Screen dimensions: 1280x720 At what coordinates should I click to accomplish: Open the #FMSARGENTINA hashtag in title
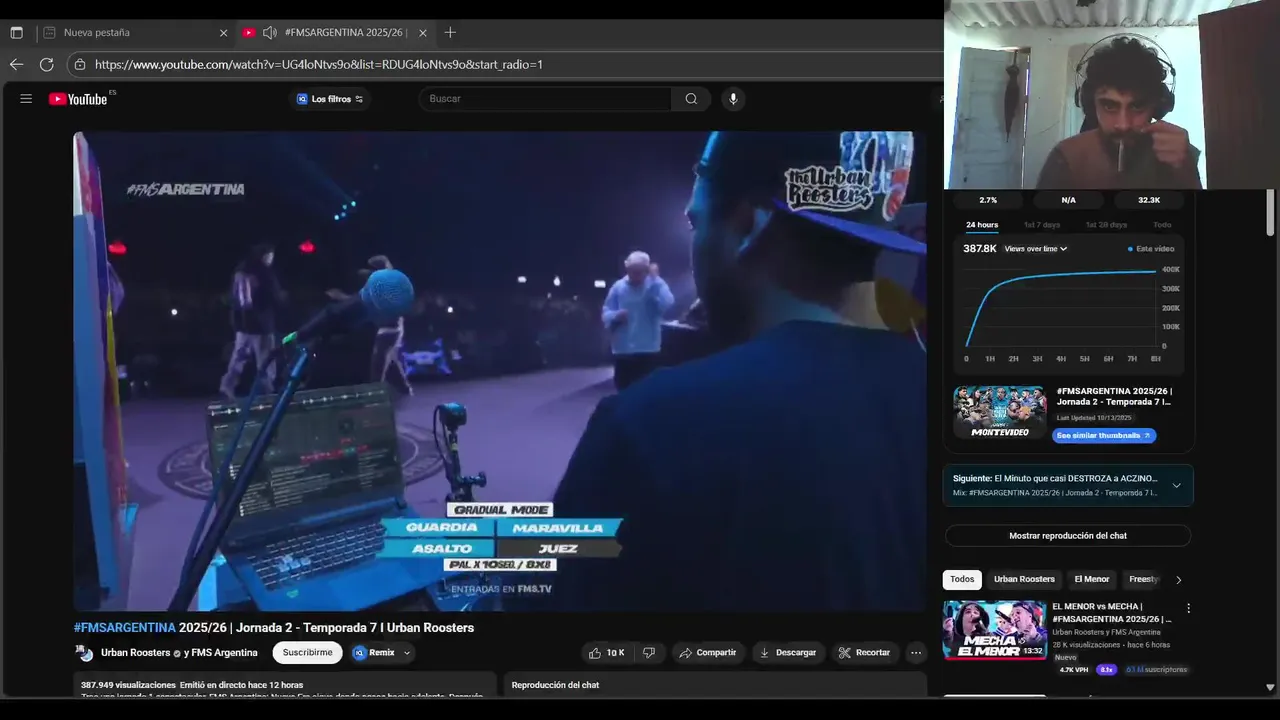pos(125,628)
